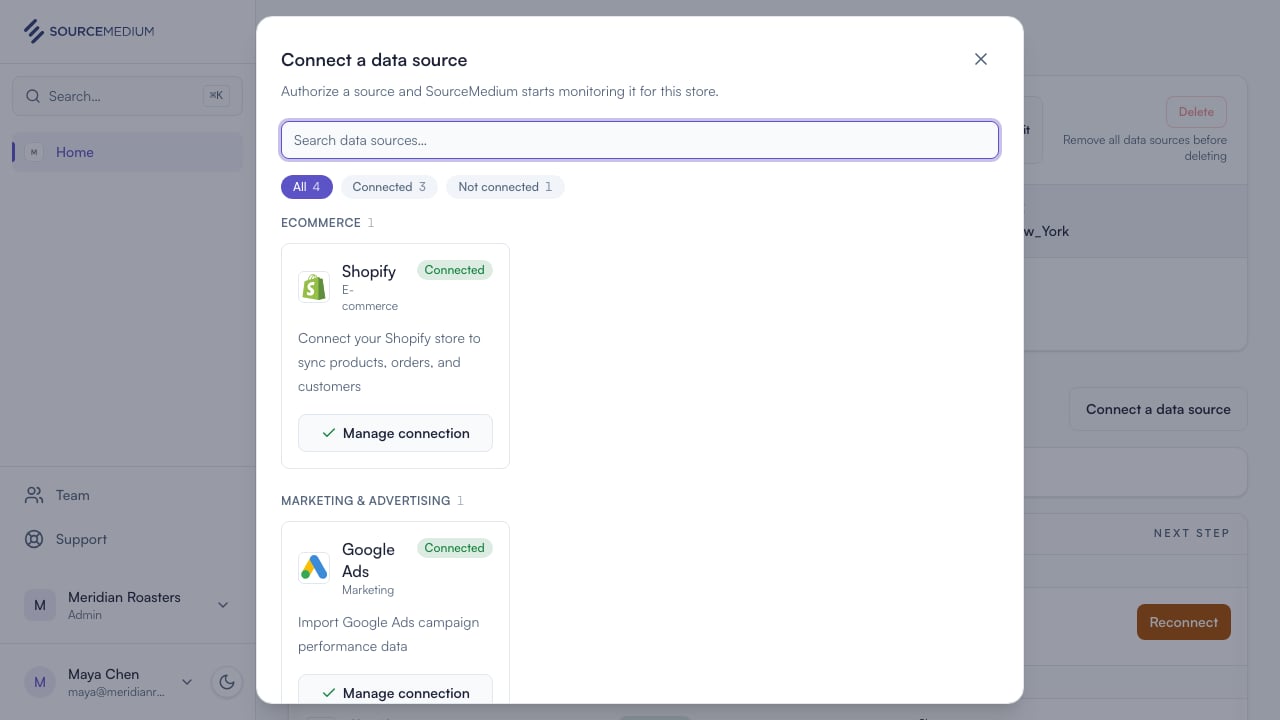The image size is (1280, 720).
Task: Open Manage connection for Google Ads
Action: (395, 688)
